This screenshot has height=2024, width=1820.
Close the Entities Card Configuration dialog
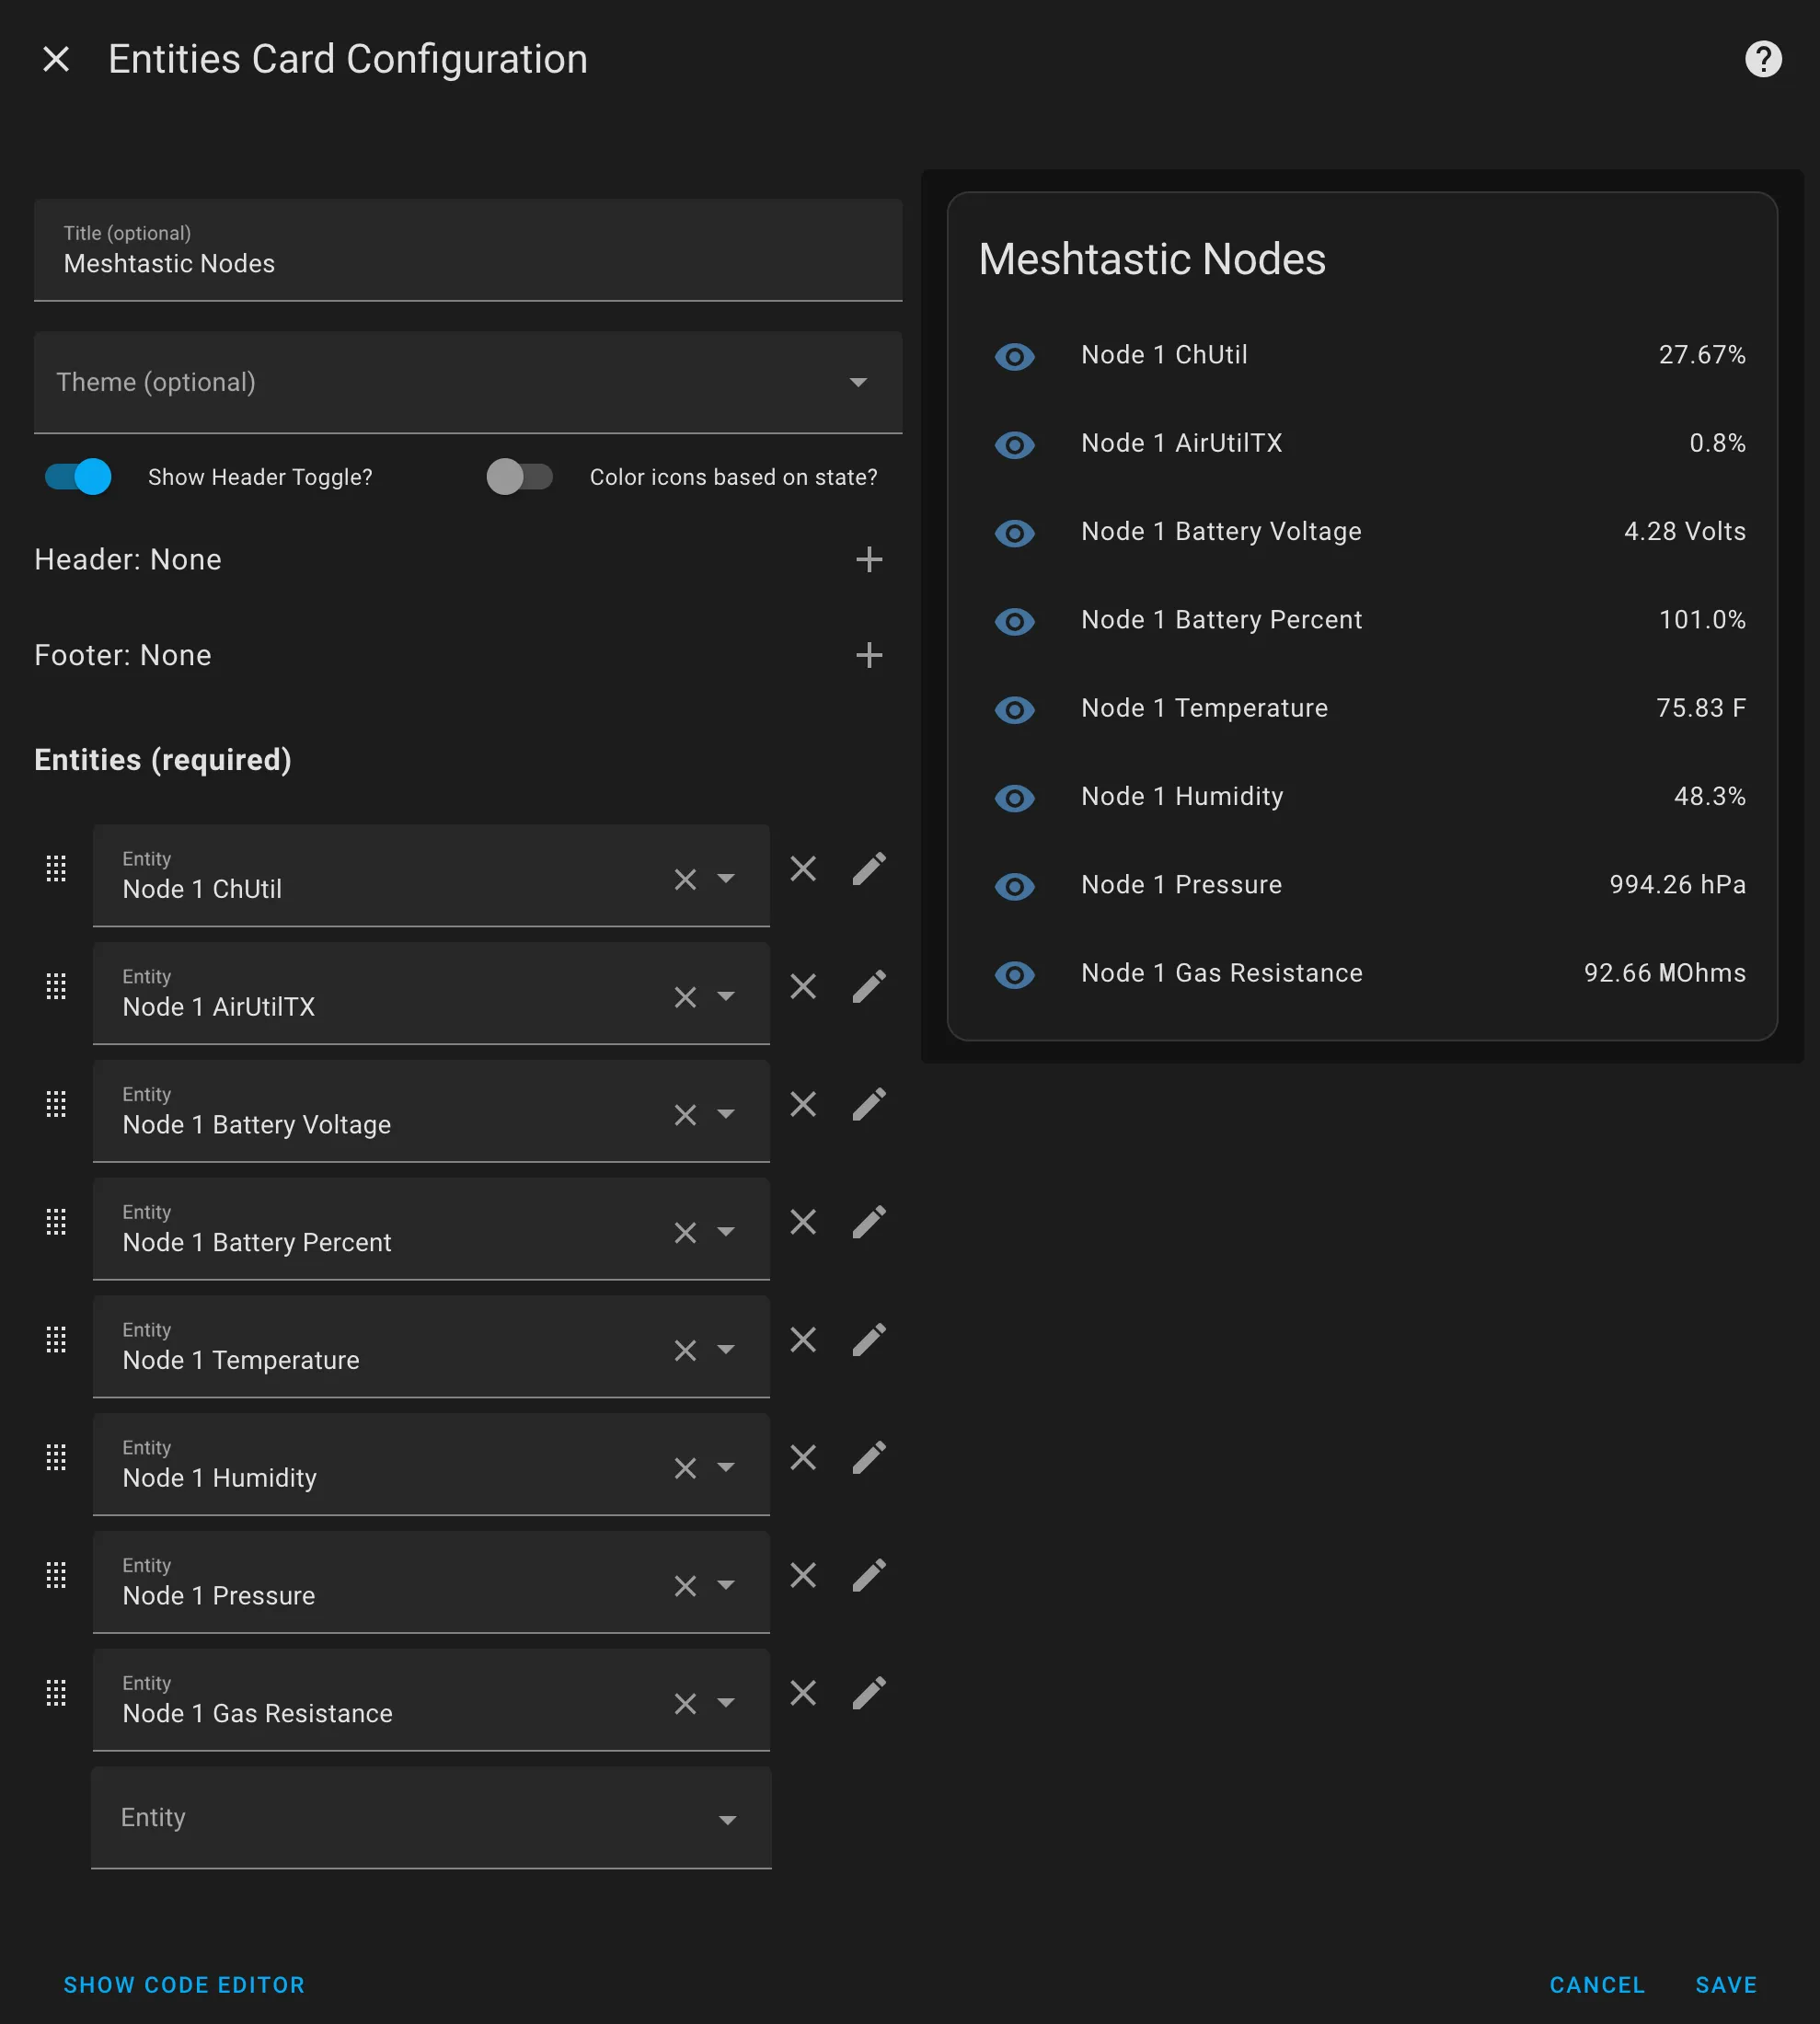pos(56,59)
